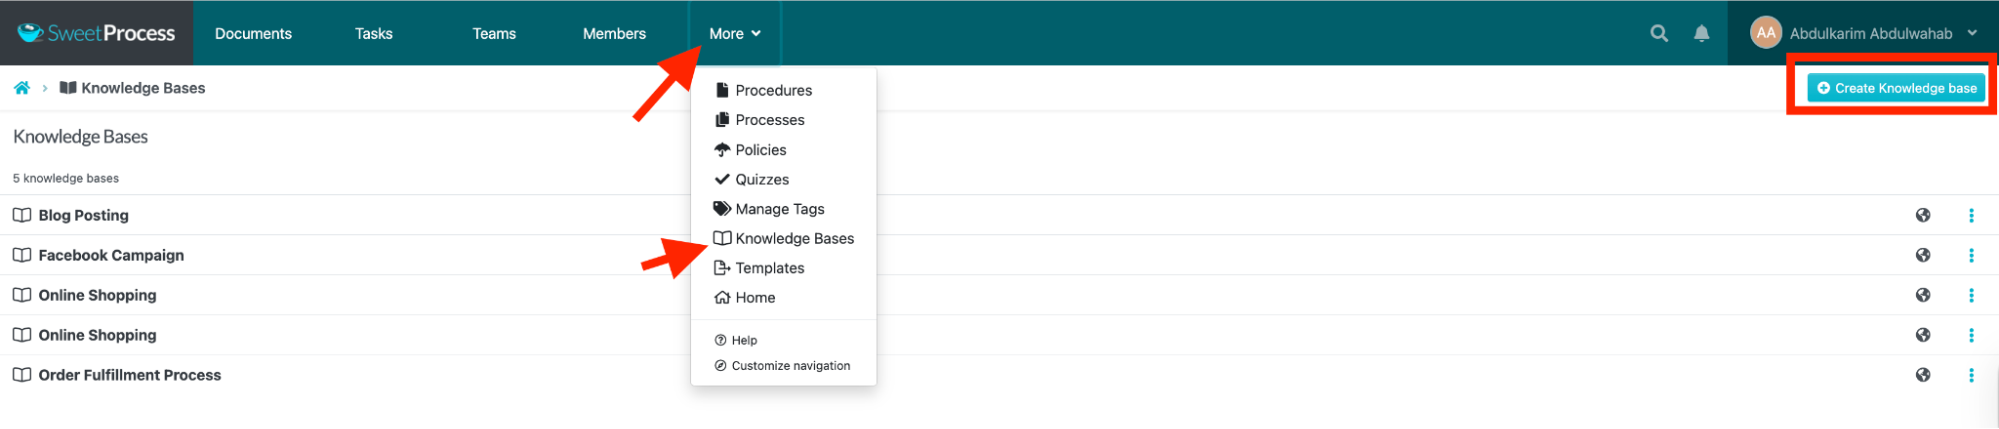The height and width of the screenshot is (429, 1999).
Task: Select Procedures from the More menu
Action: pos(773,90)
